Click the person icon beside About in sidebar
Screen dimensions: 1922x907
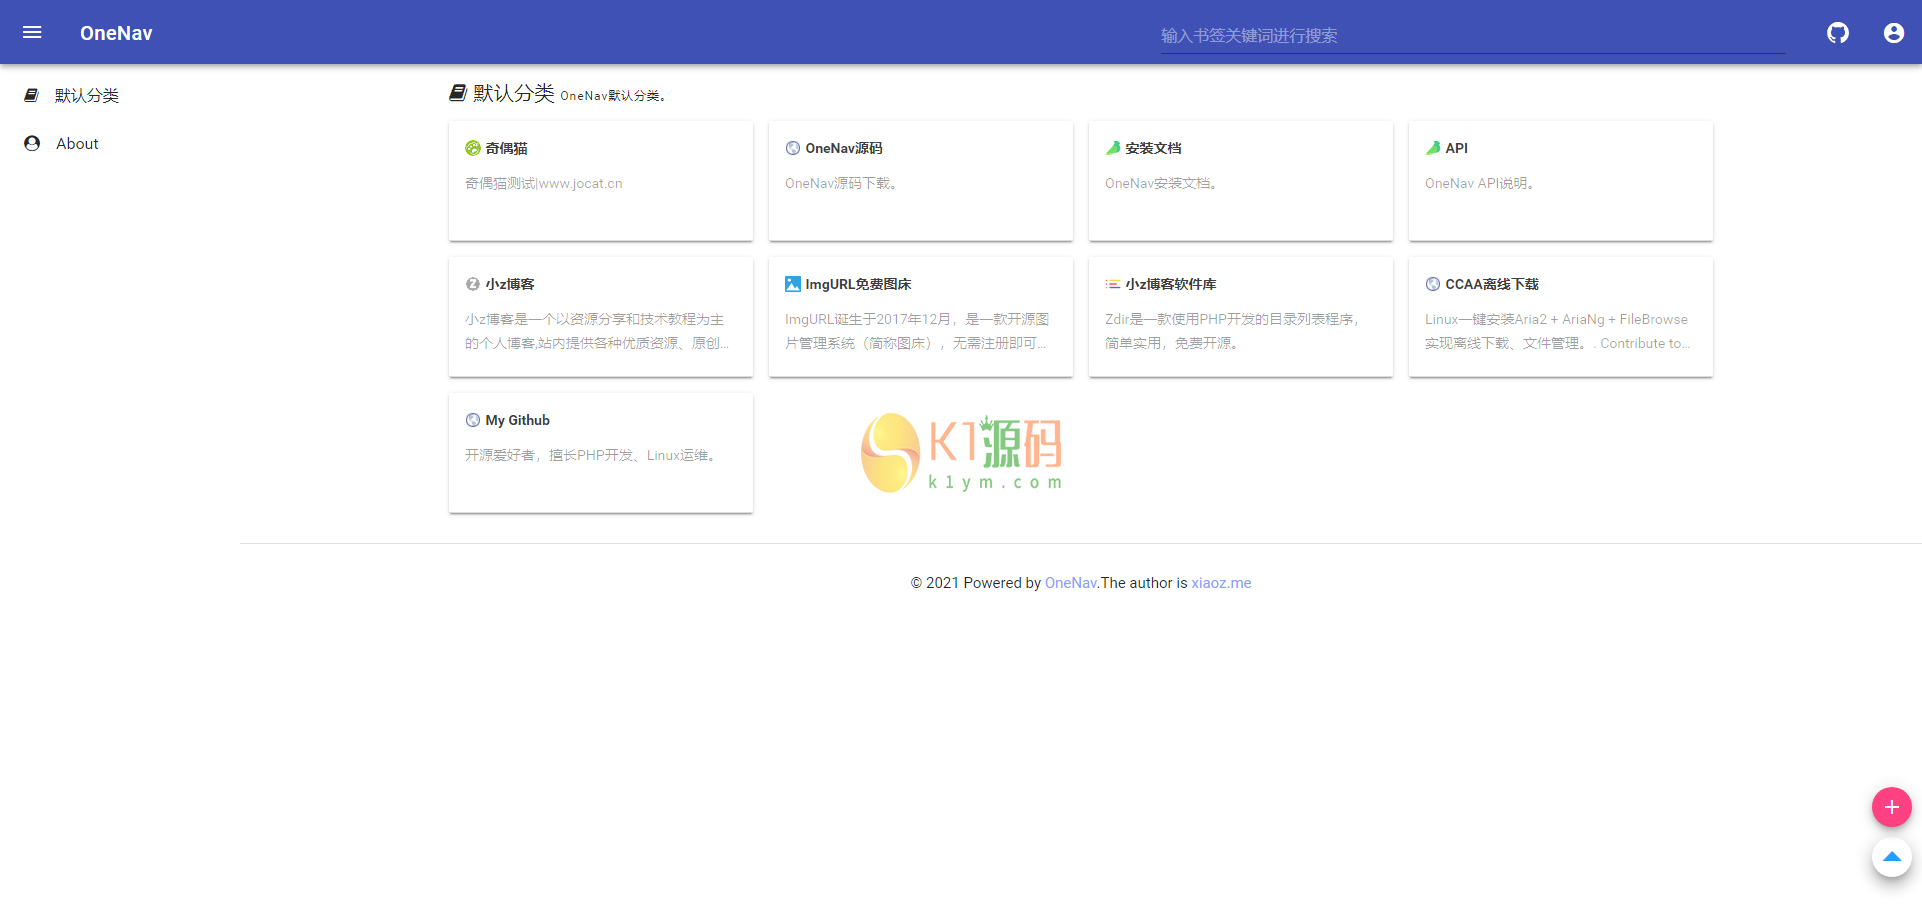[32, 143]
